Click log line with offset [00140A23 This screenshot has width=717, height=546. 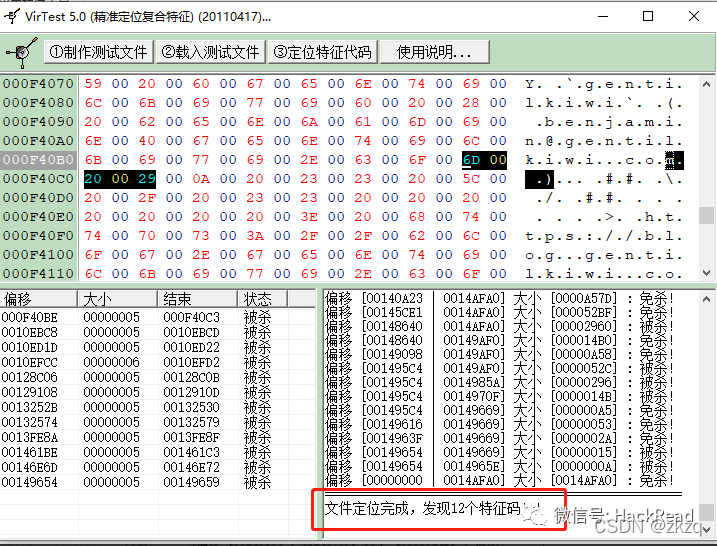[499, 299]
